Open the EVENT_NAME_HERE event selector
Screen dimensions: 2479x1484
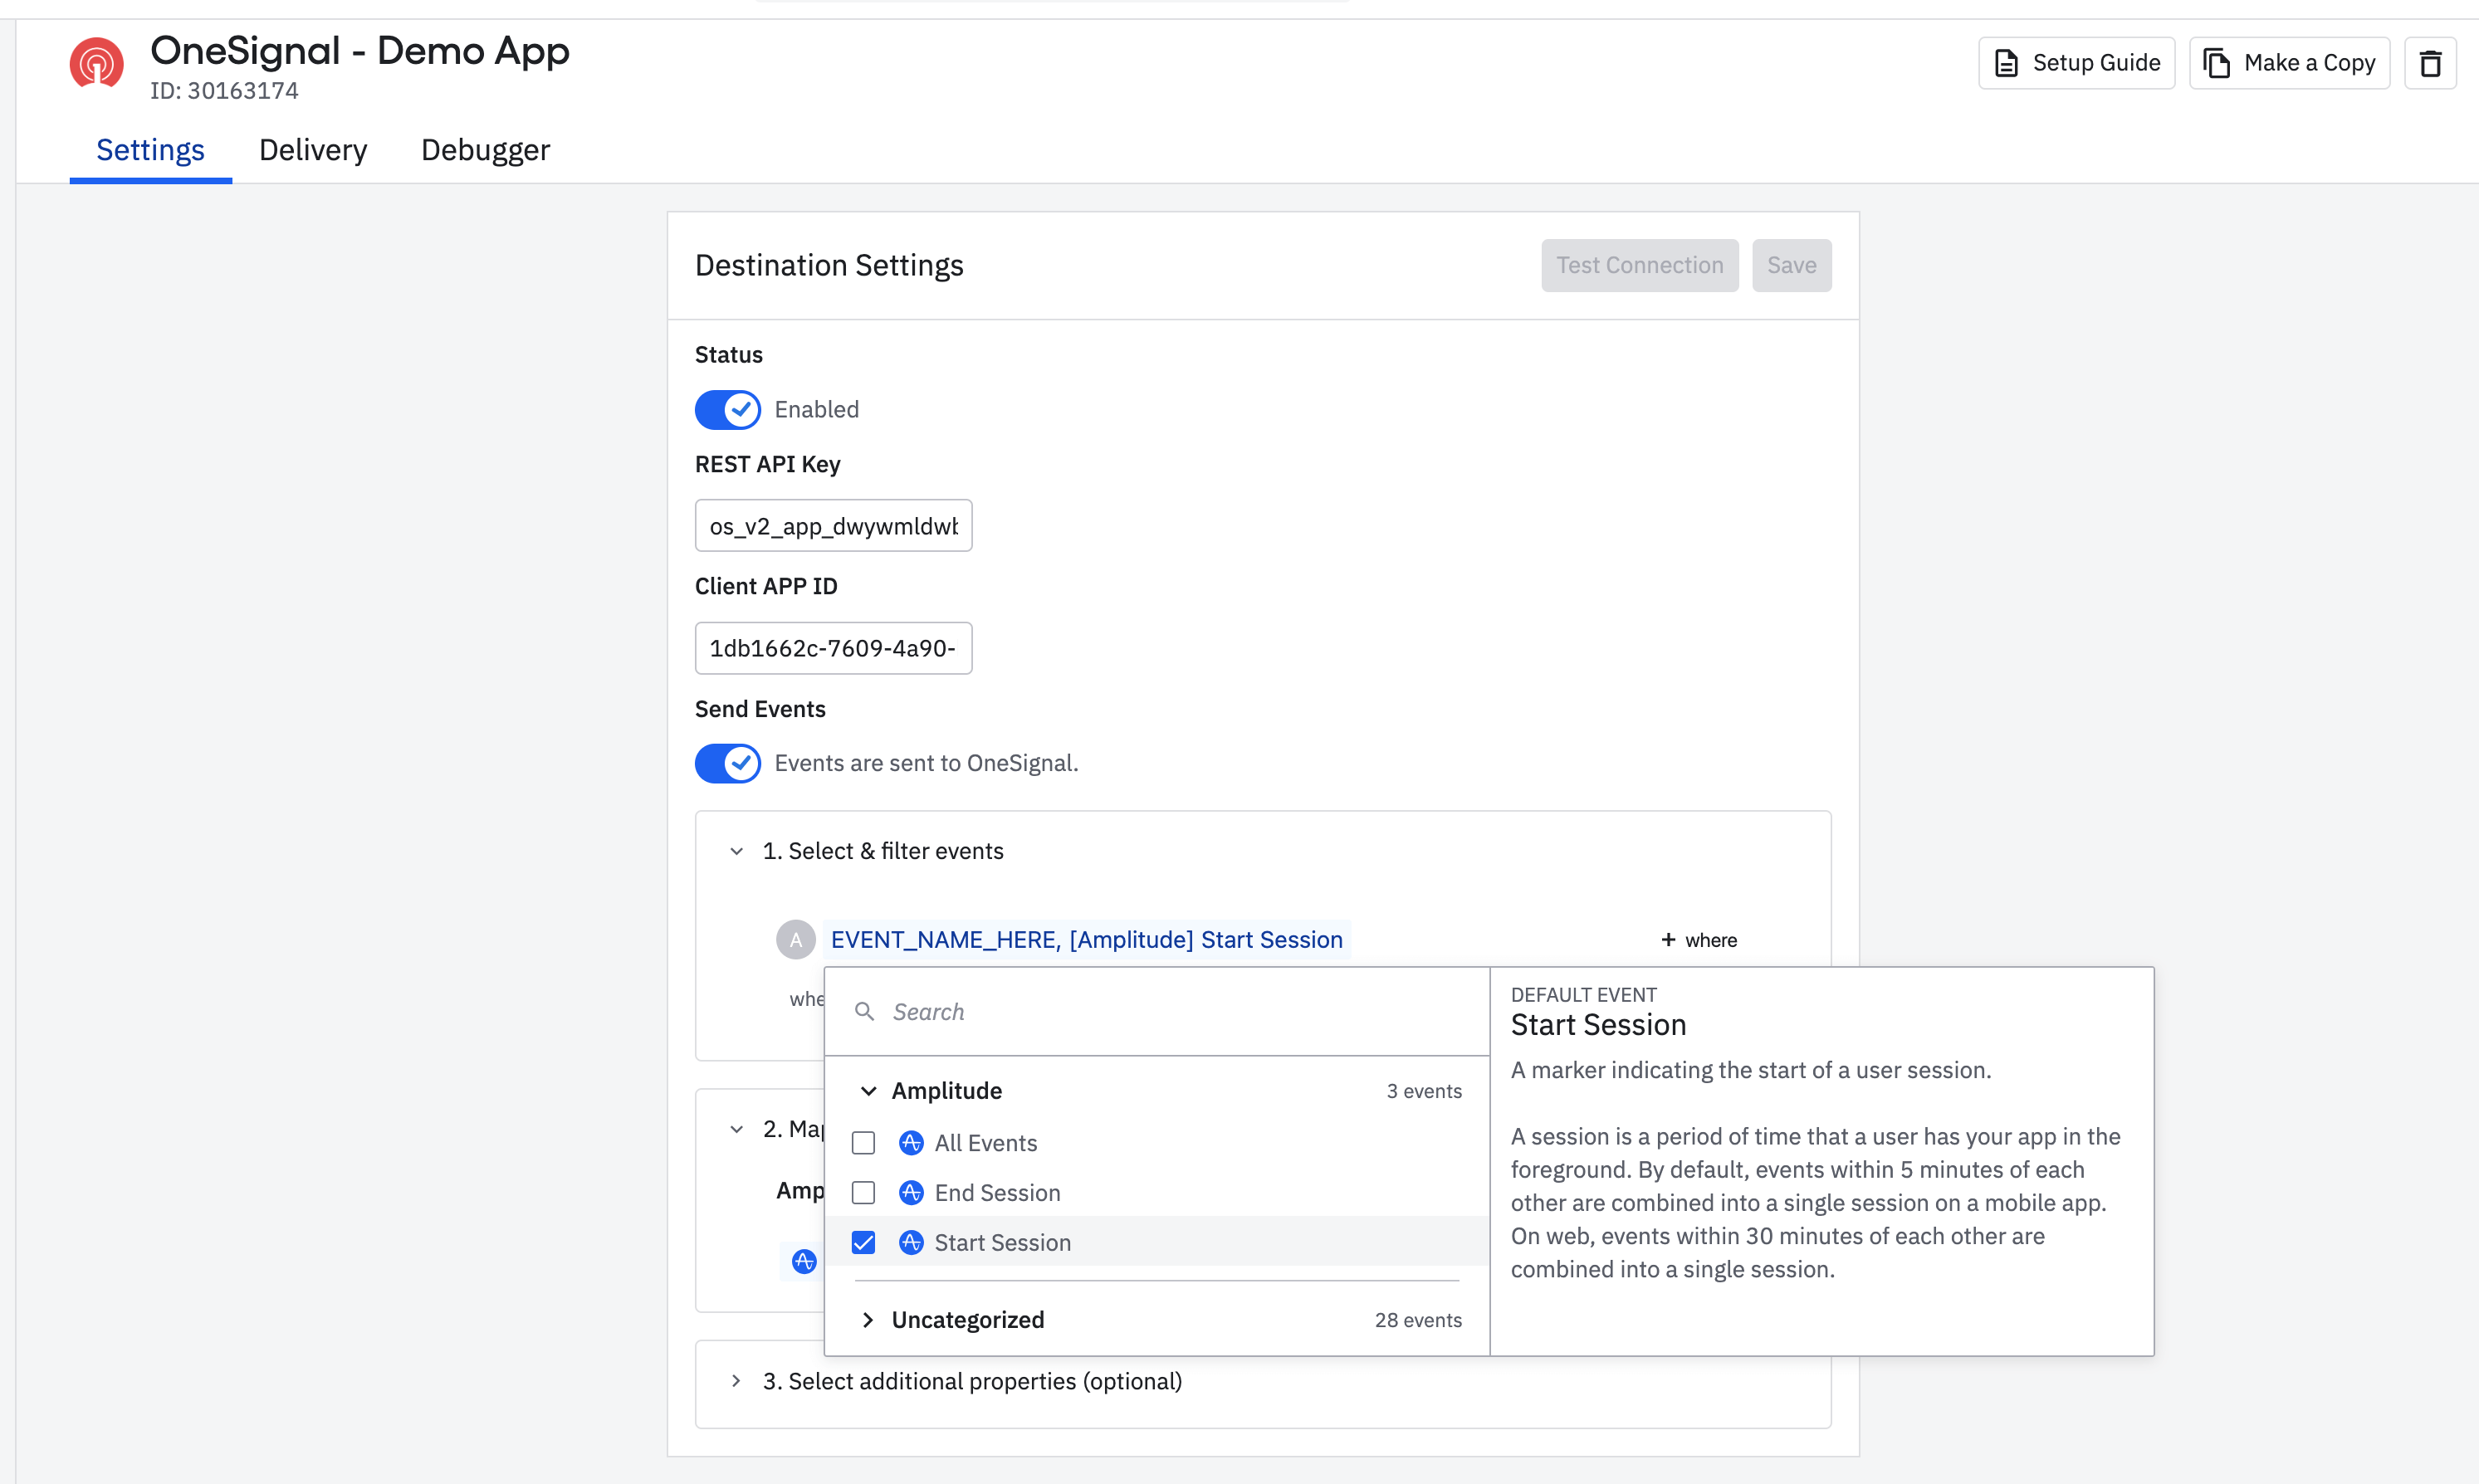tap(1086, 939)
